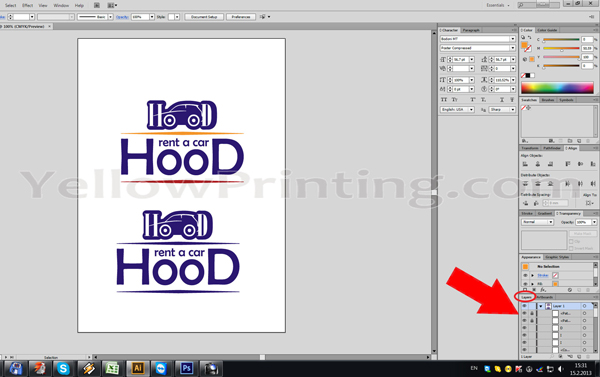Enable the Invert Mask checkbox
The height and width of the screenshot is (377, 600).
[571, 248]
